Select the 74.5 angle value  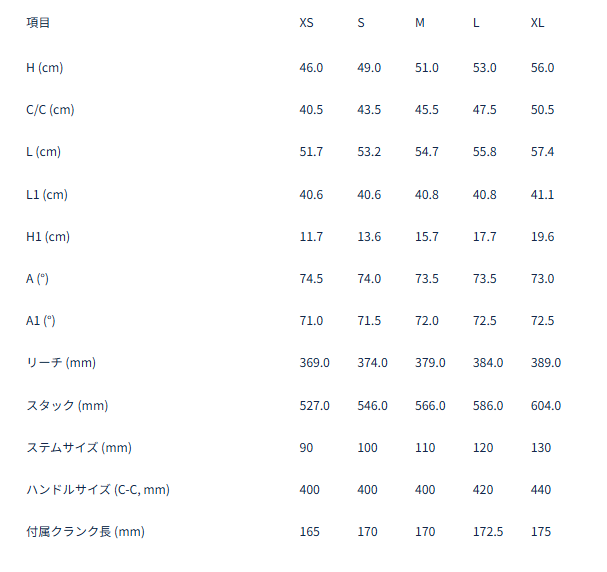[311, 279]
